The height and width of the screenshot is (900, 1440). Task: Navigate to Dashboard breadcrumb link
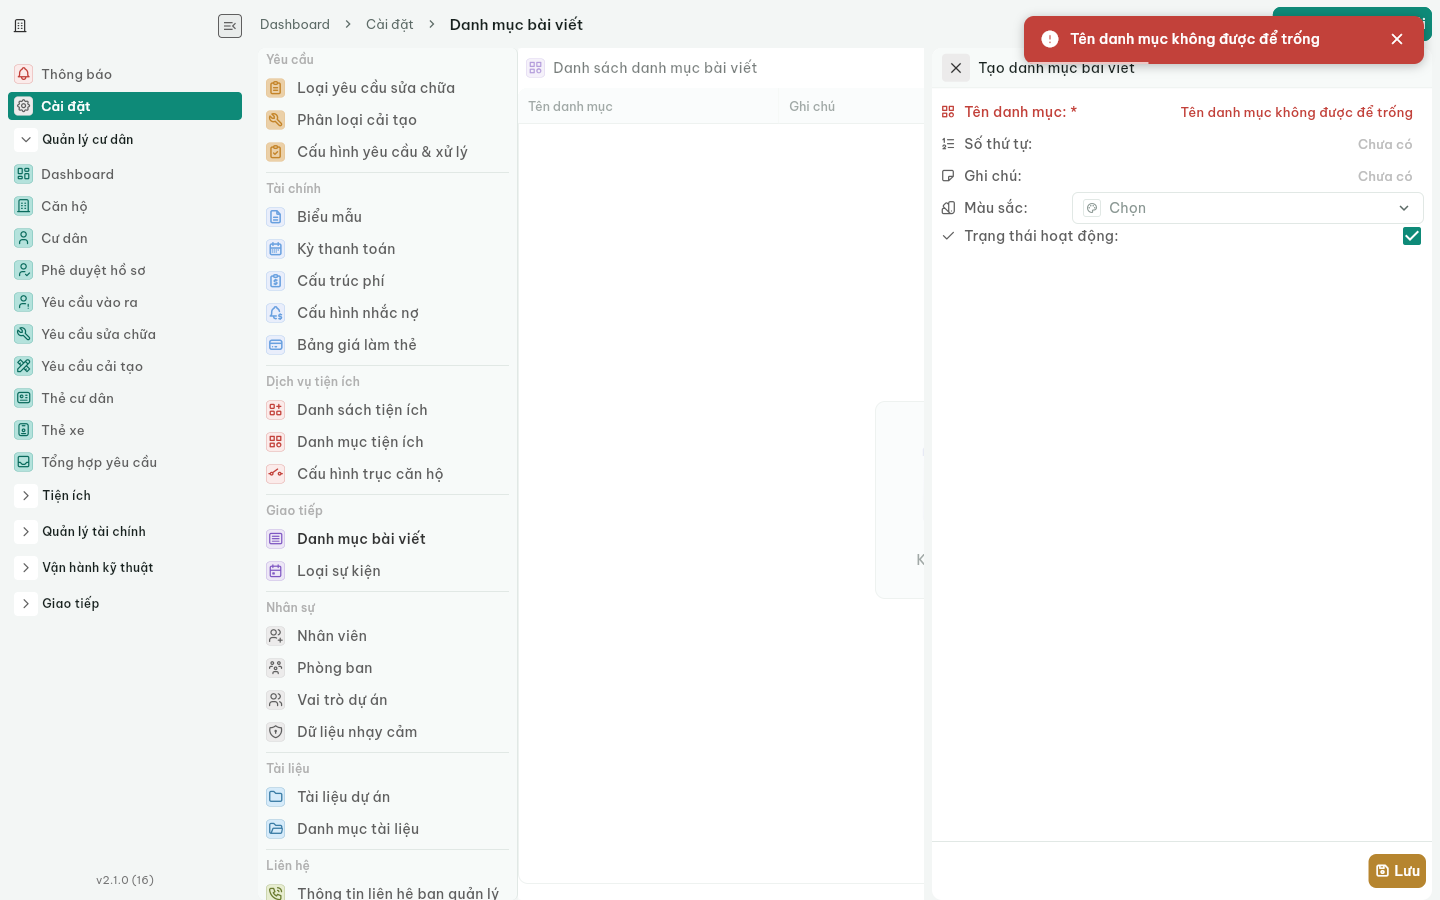295,24
